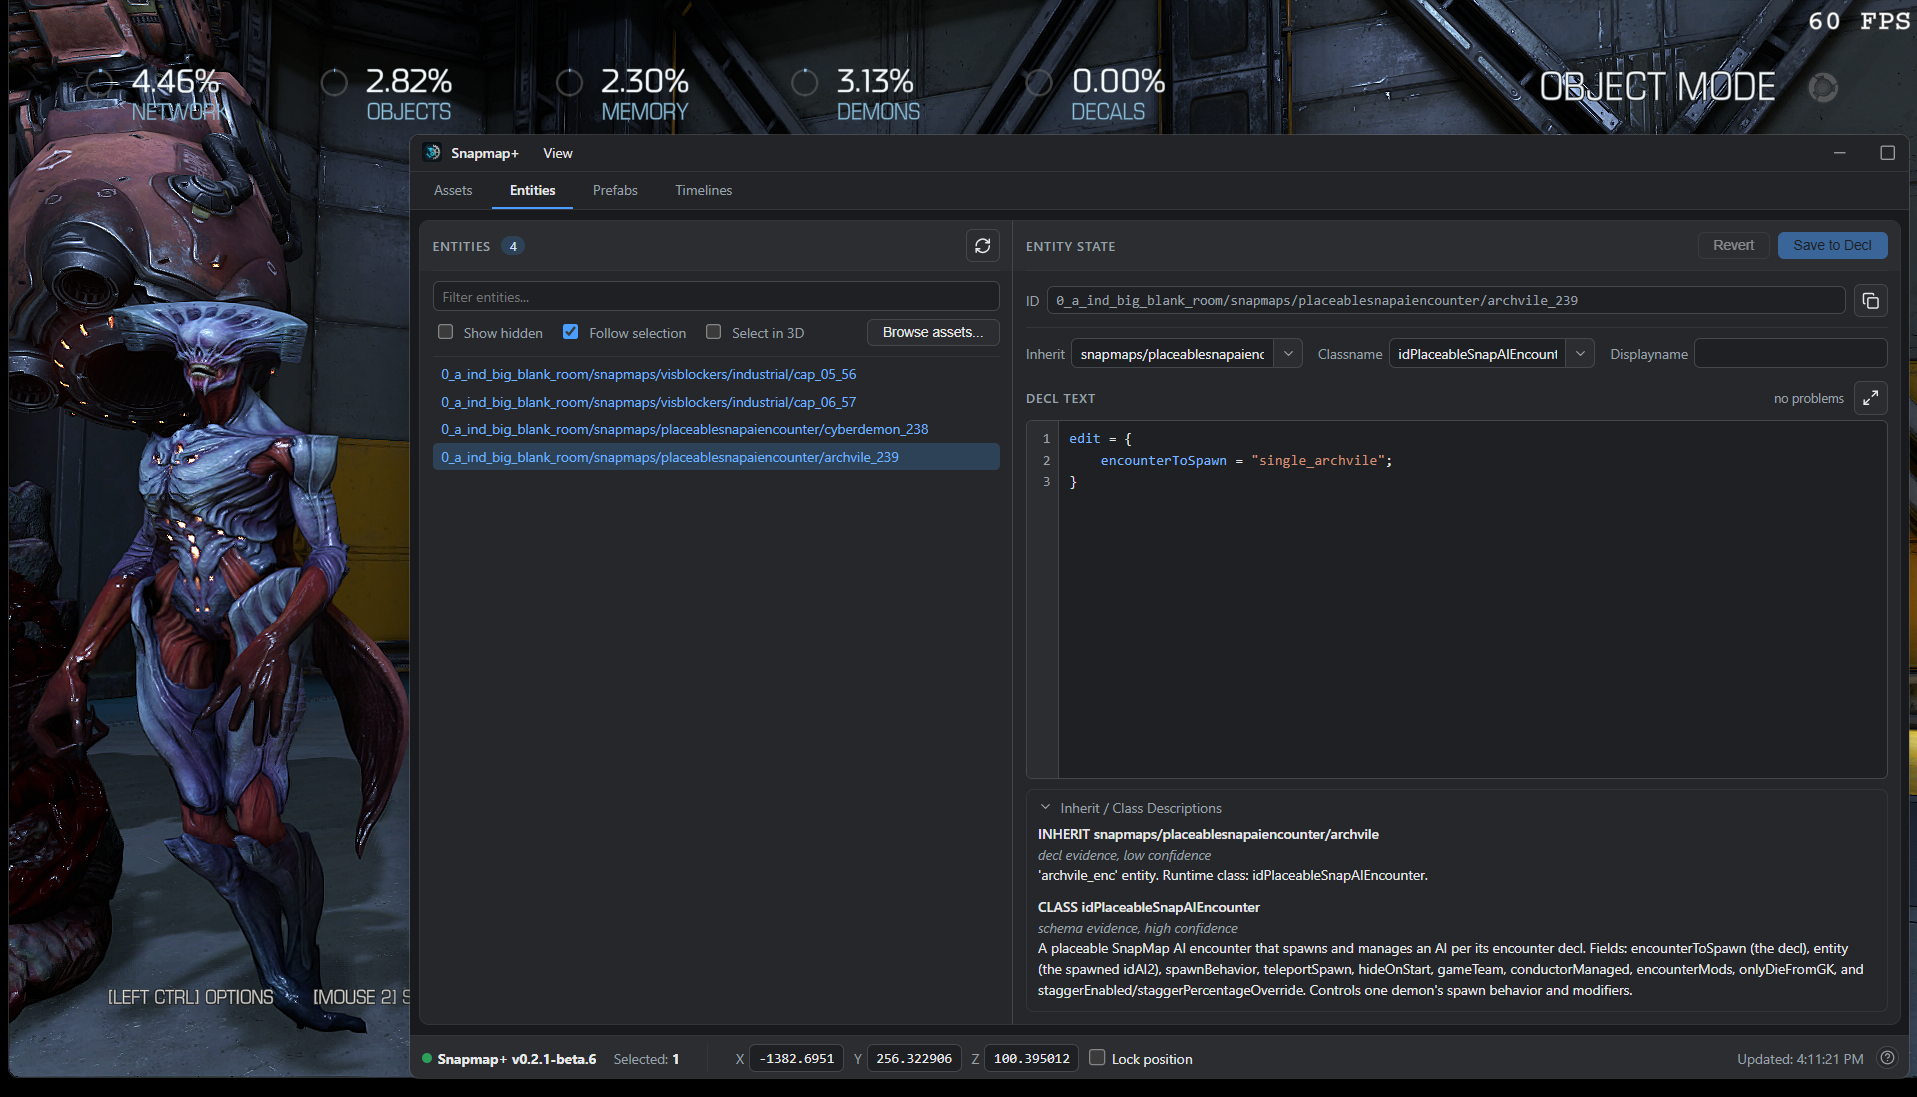
Task: Click the Snapmap+ app logo icon
Action: click(432, 153)
